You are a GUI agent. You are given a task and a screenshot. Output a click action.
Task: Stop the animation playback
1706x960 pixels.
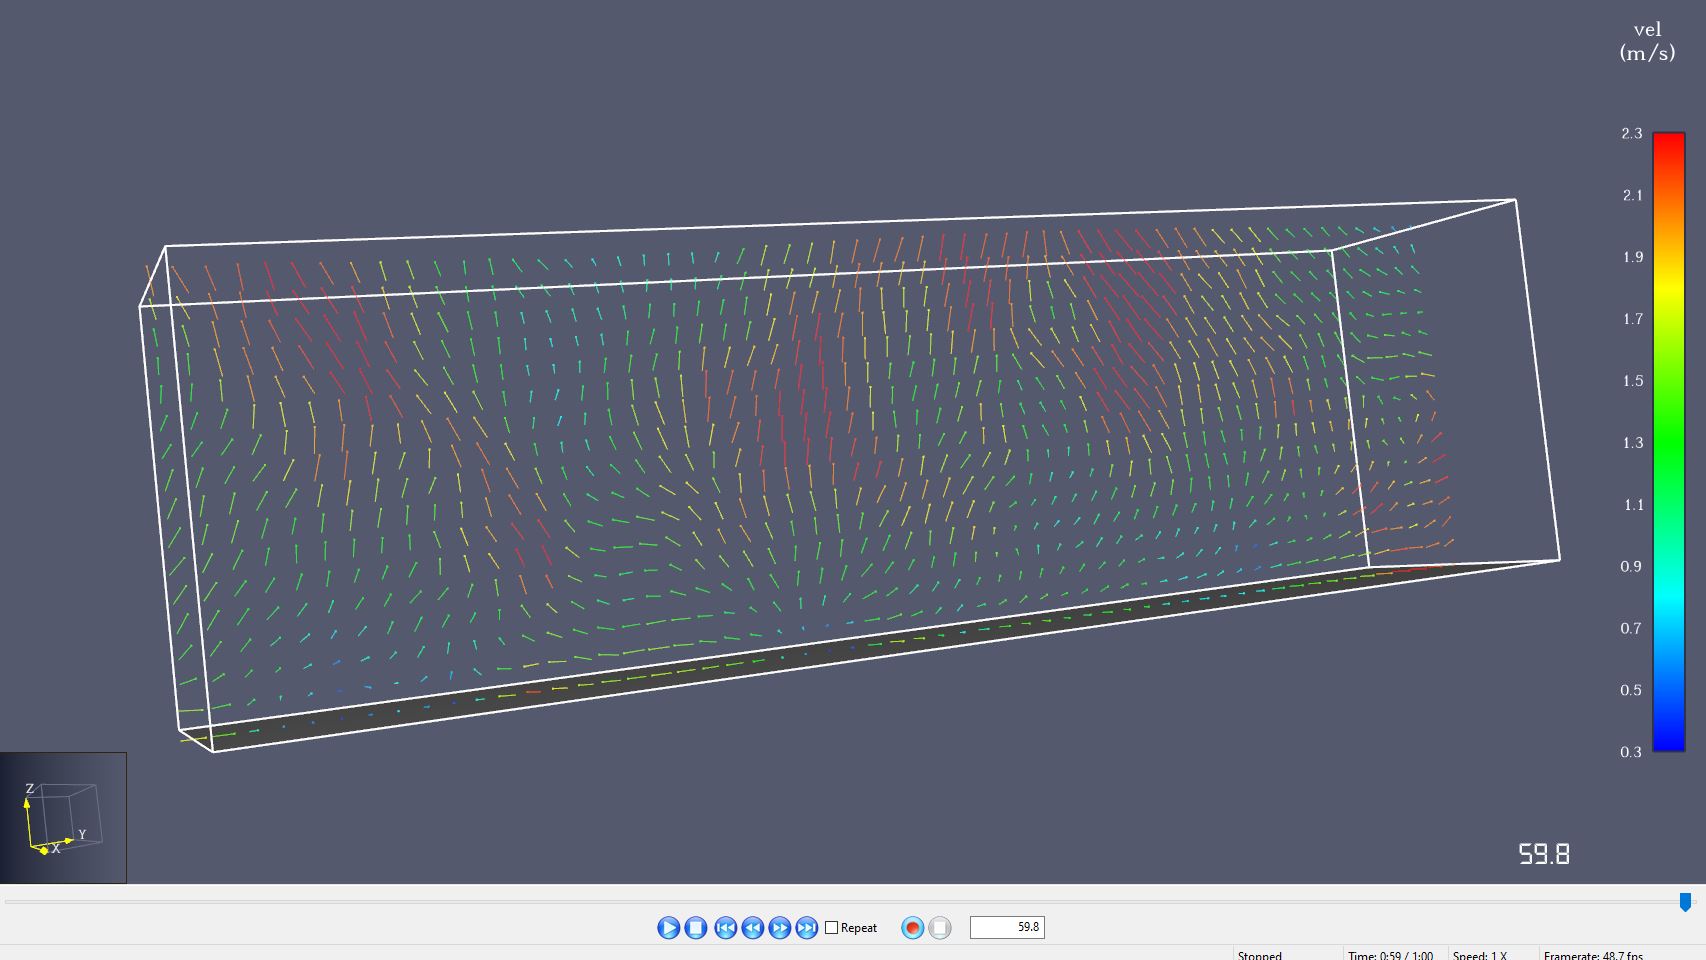coord(694,927)
